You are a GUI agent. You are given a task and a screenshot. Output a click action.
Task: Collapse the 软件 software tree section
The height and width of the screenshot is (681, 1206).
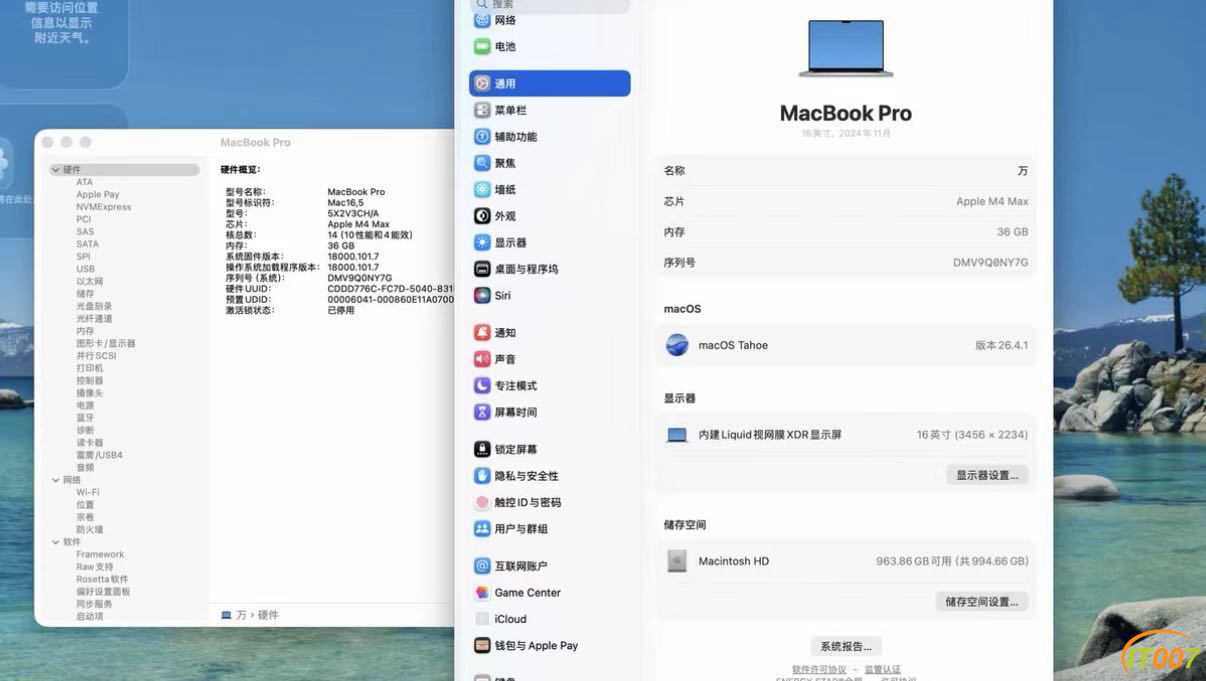click(x=56, y=542)
